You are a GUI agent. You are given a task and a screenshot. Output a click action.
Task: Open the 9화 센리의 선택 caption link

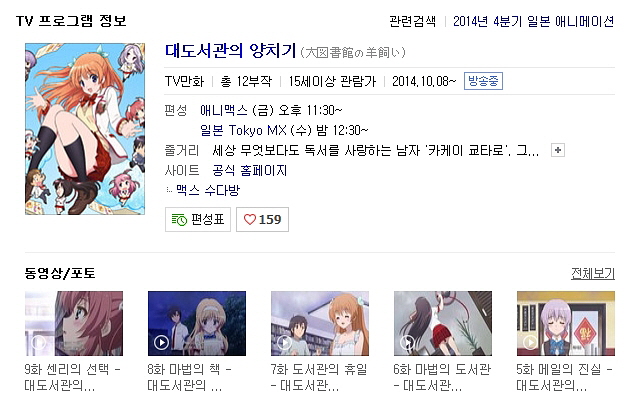(73, 377)
